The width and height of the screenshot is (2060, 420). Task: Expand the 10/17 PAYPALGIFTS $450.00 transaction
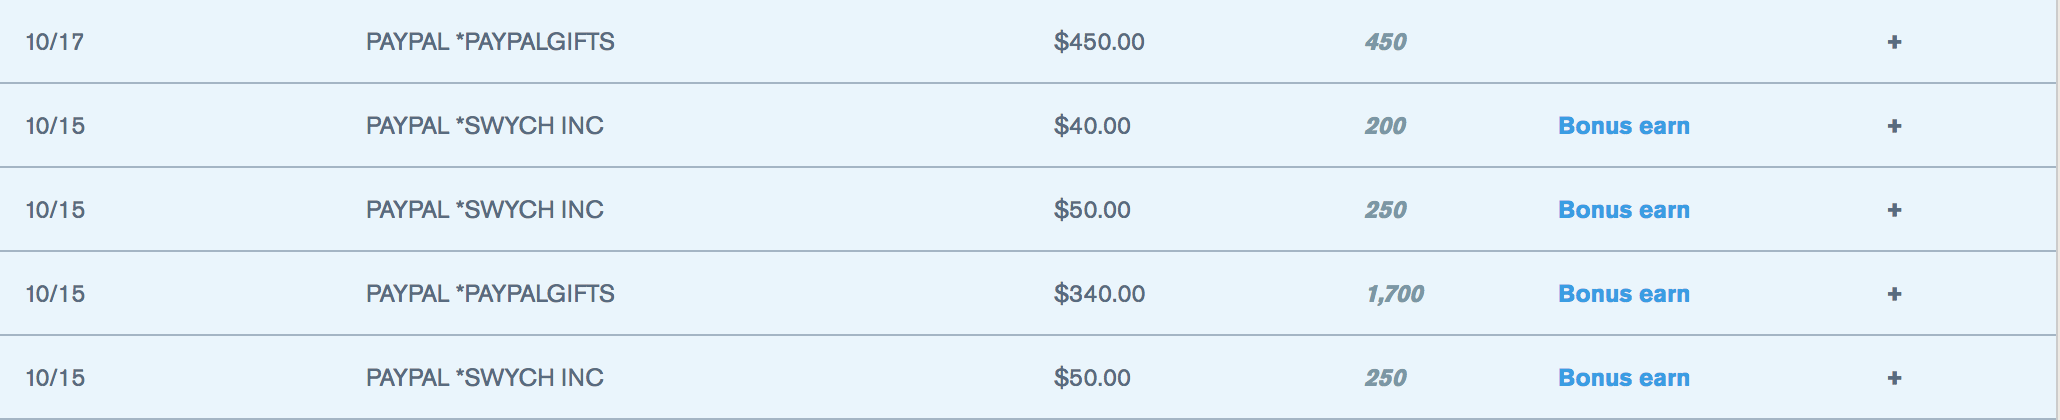[x=1894, y=42]
